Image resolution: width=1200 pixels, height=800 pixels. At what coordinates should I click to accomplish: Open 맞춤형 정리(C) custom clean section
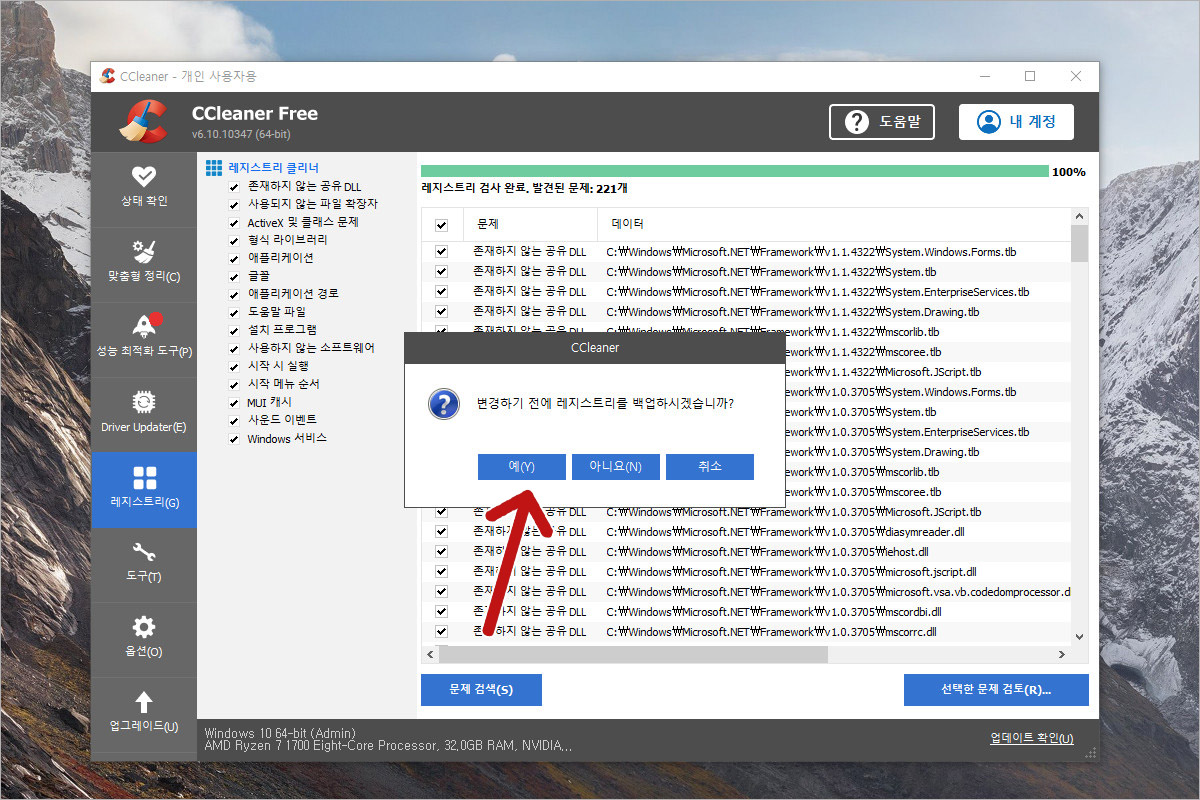coord(144,263)
